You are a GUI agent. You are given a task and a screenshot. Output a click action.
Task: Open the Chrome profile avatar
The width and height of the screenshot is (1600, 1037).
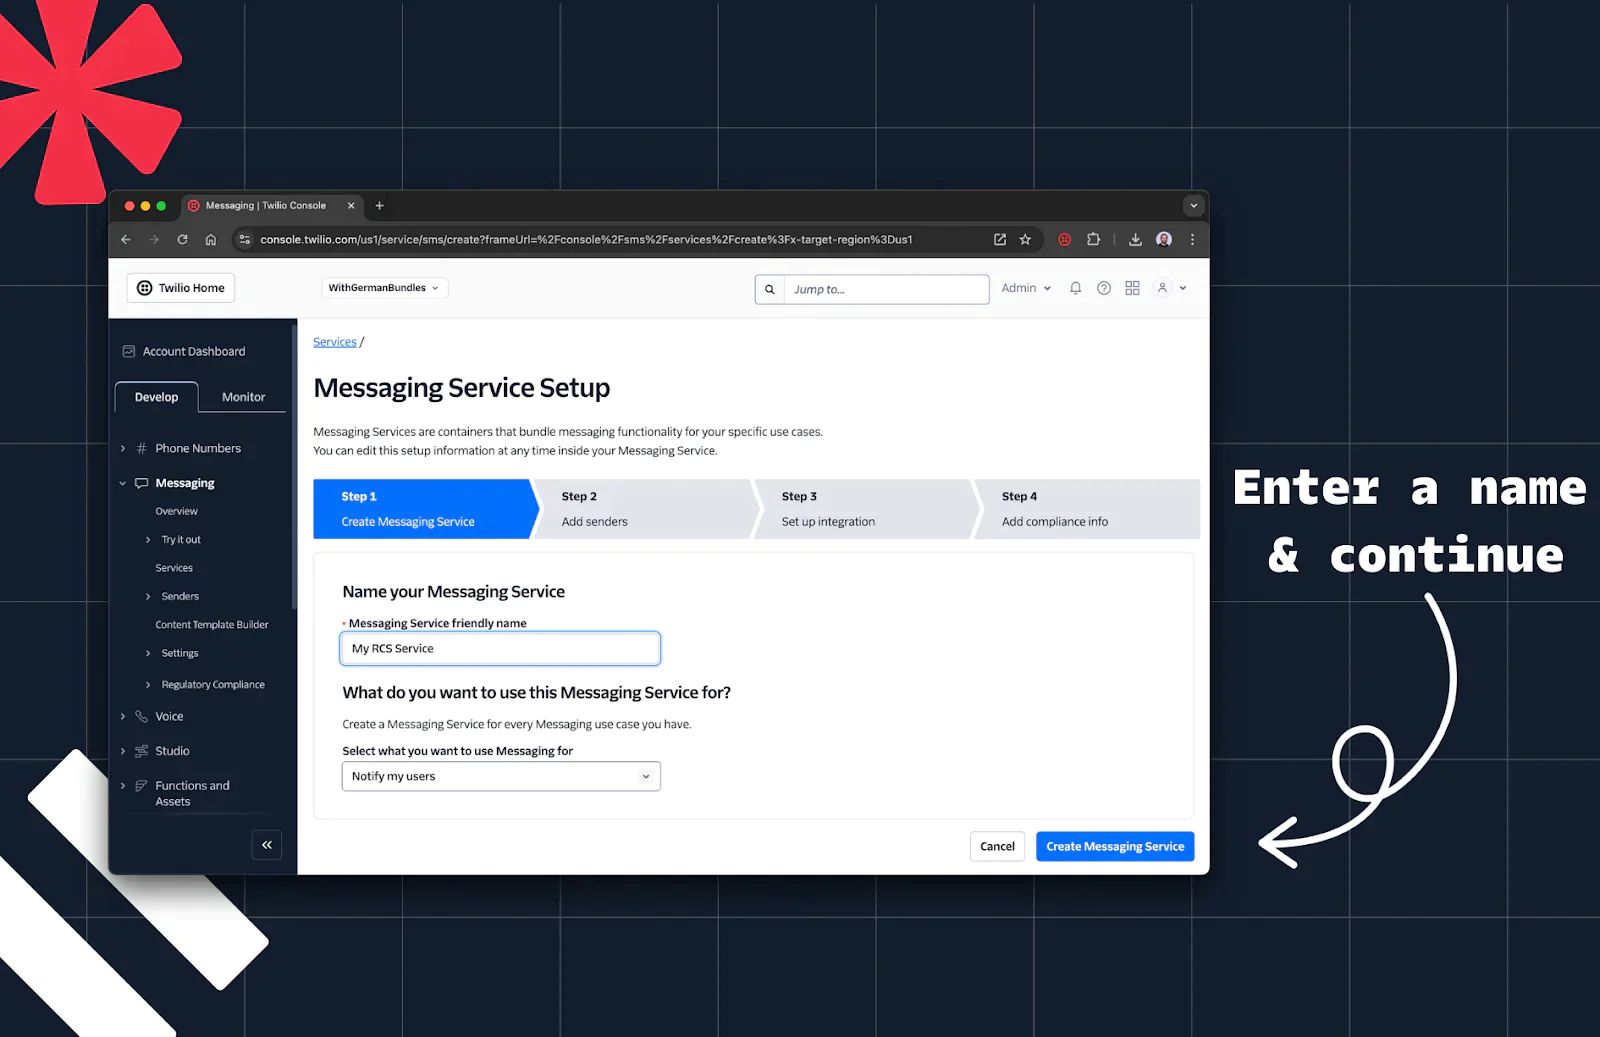pos(1164,240)
